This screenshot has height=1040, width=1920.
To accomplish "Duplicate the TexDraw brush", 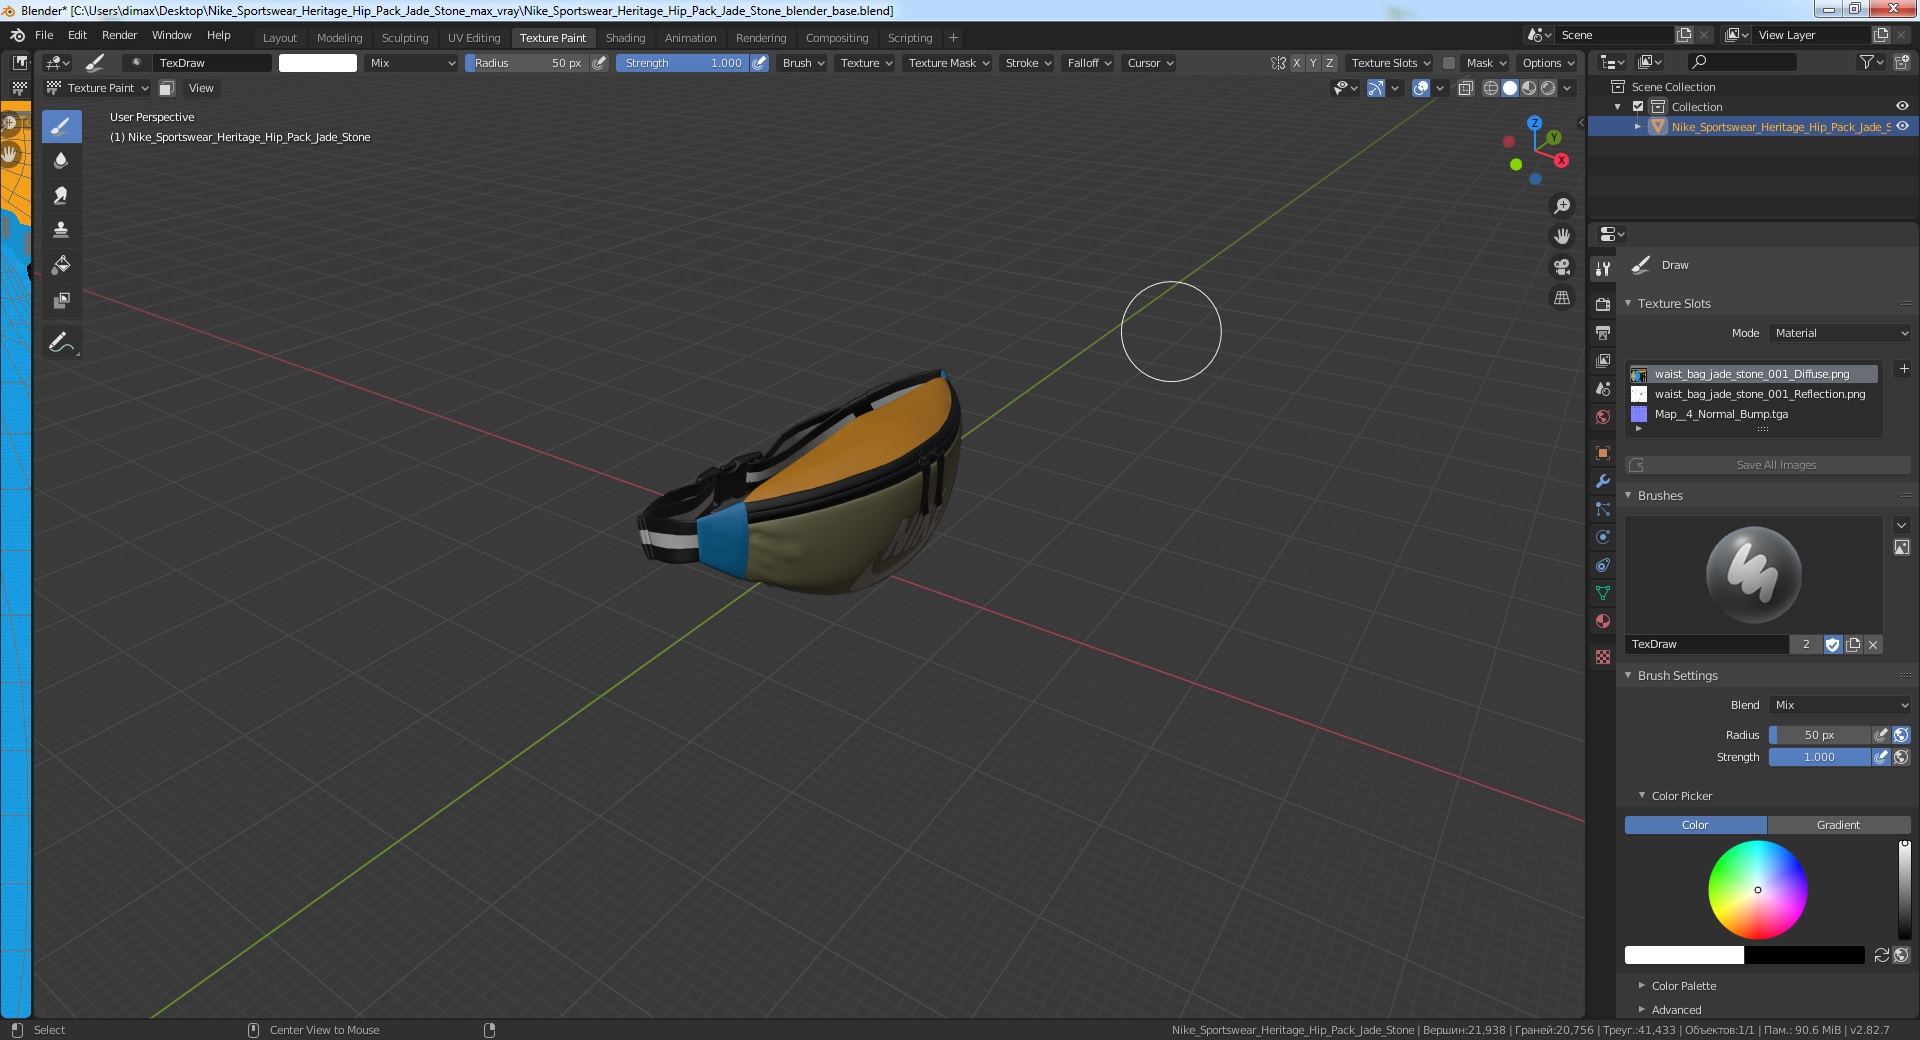I will tap(1853, 645).
